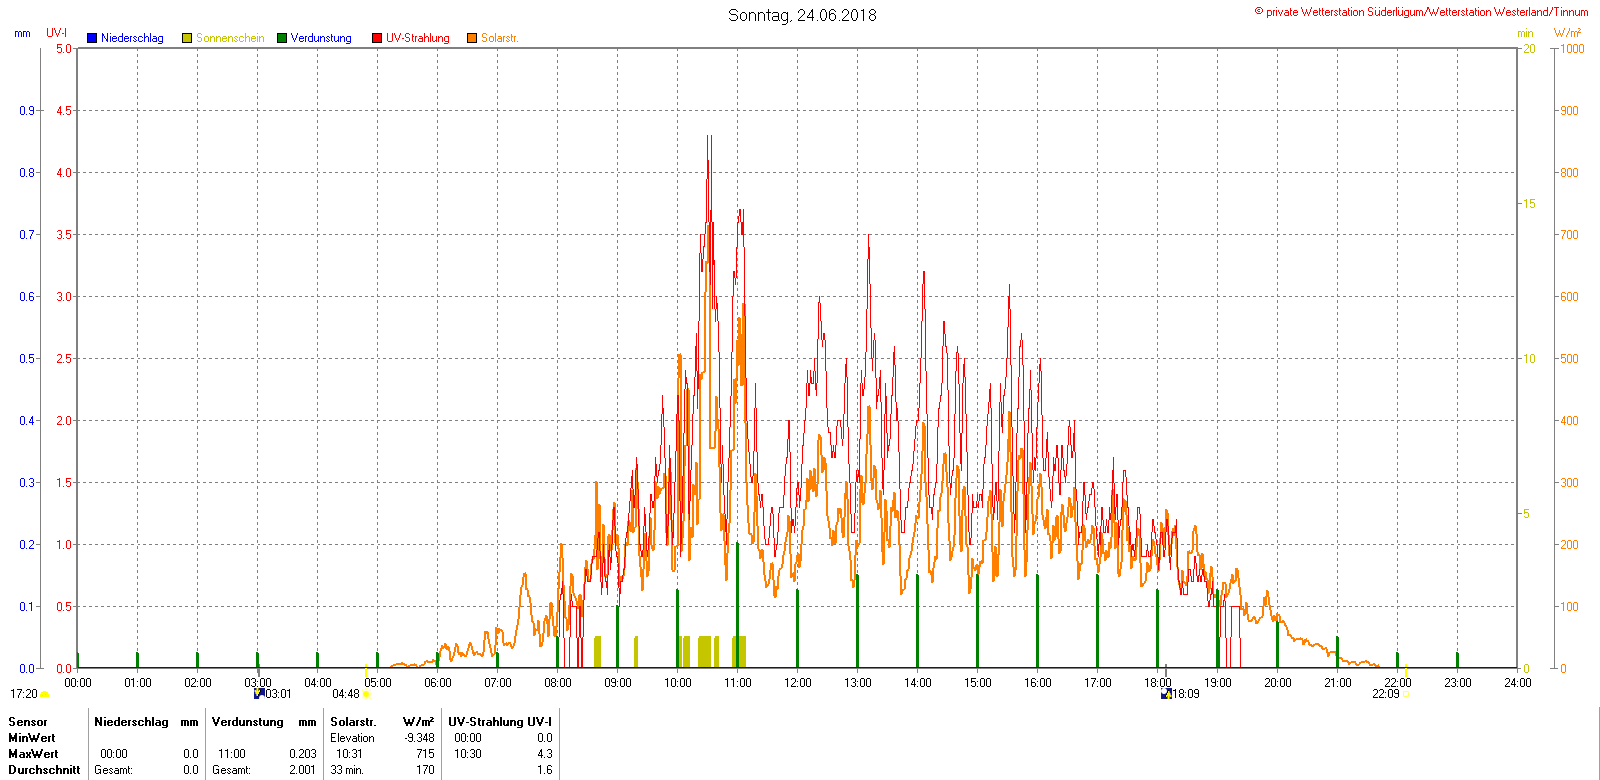Click the Elevation label in the table
This screenshot has height=780, width=1600.
[x=352, y=738]
